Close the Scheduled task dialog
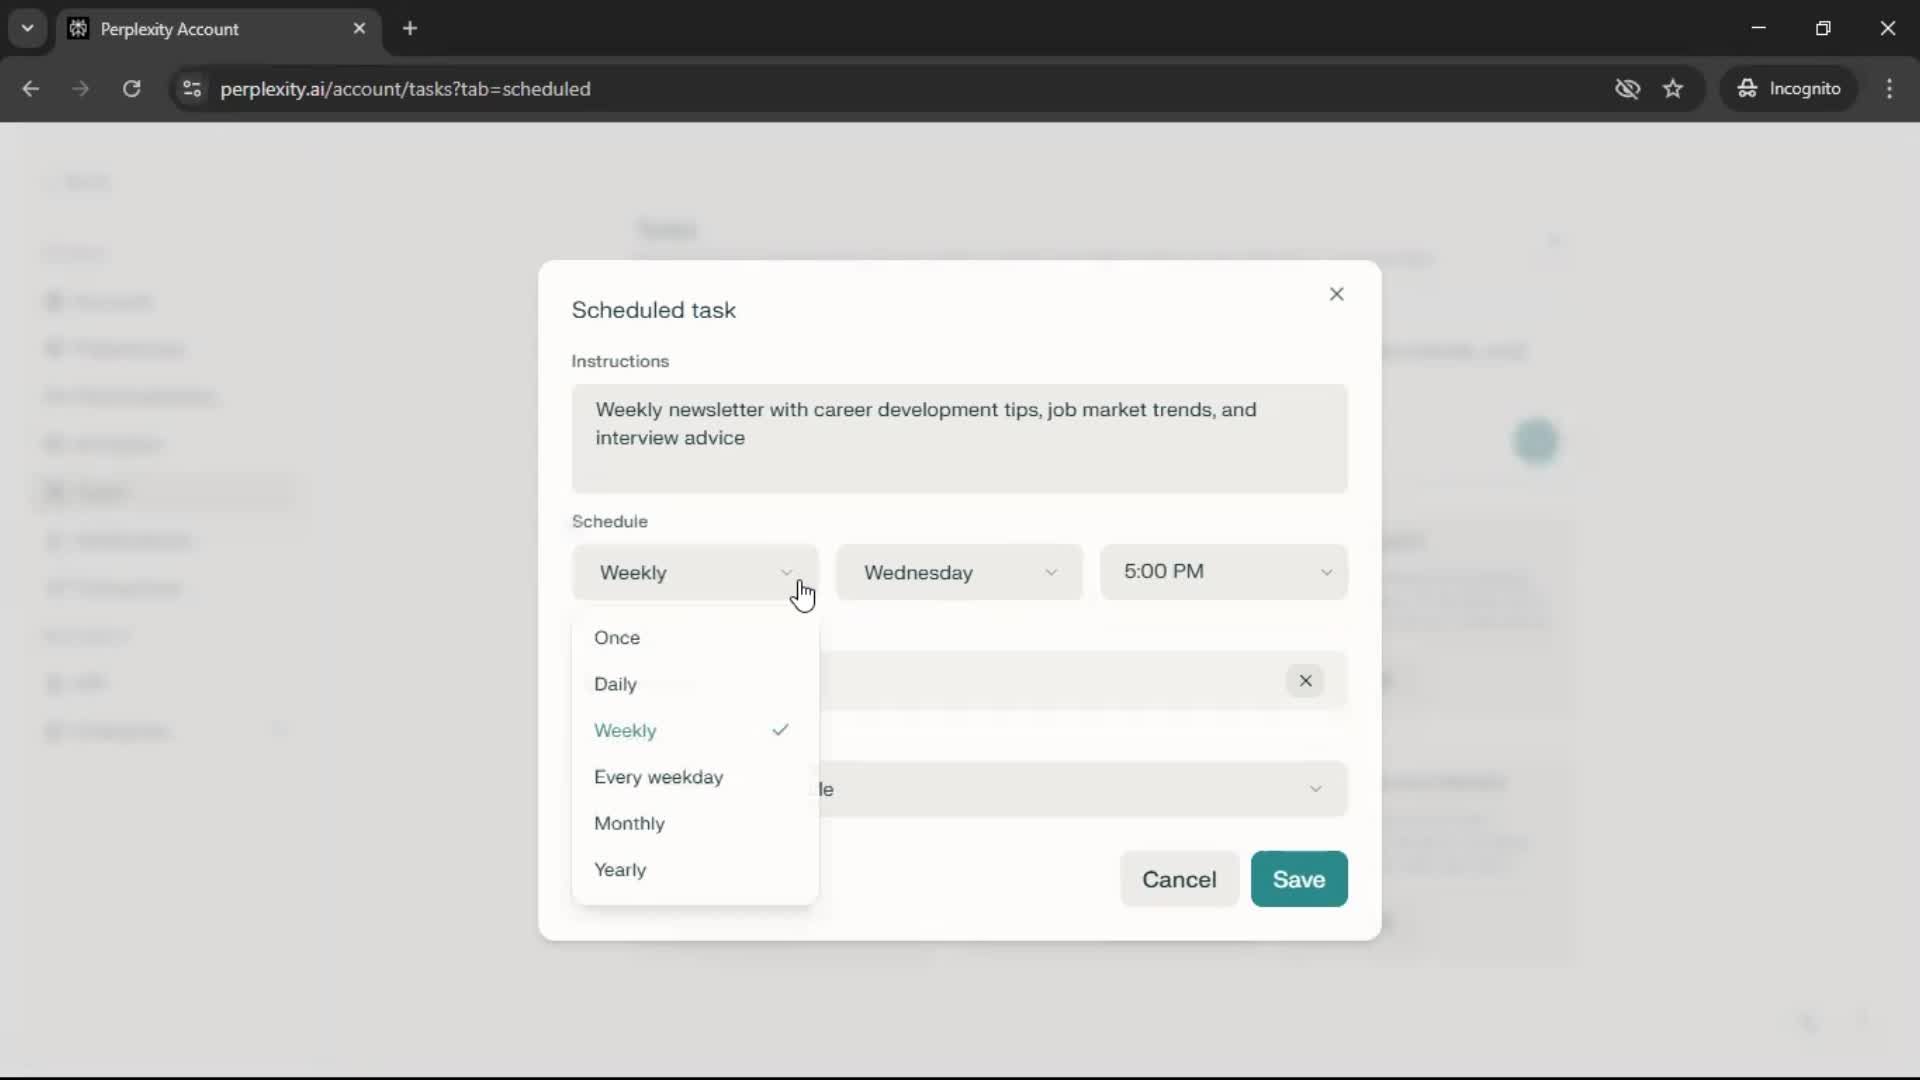 [1336, 294]
